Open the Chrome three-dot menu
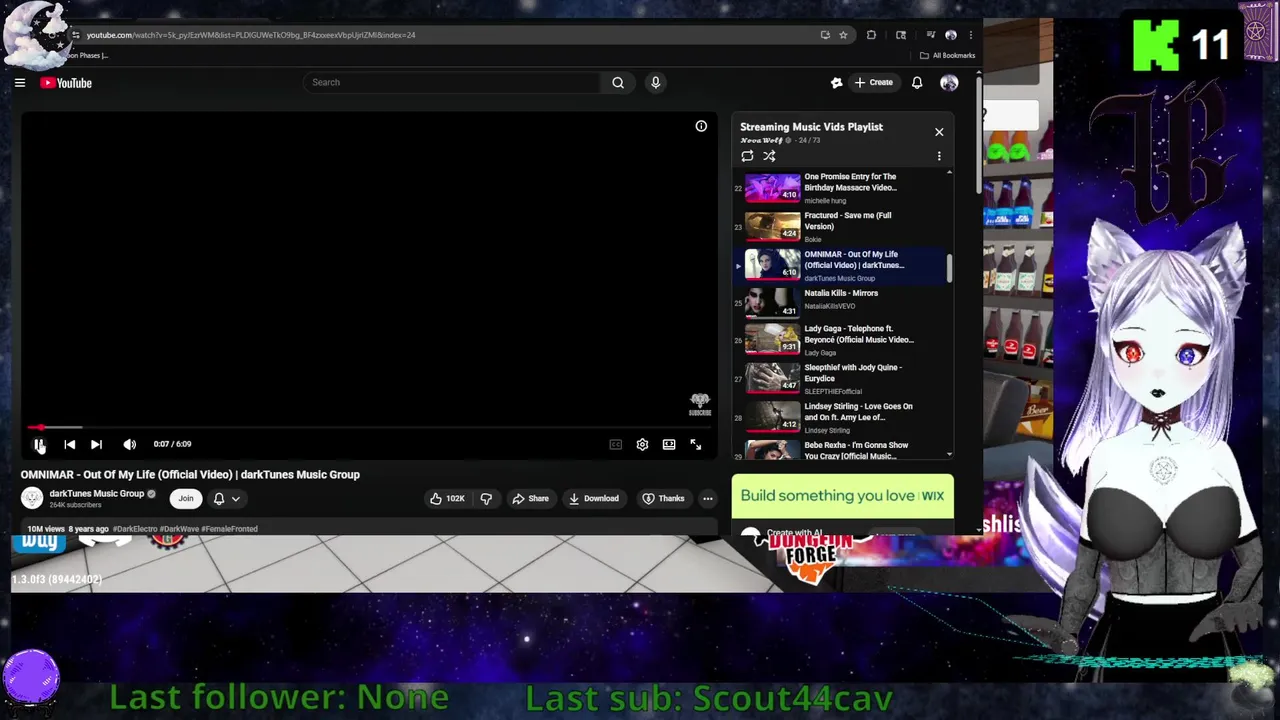 [970, 35]
